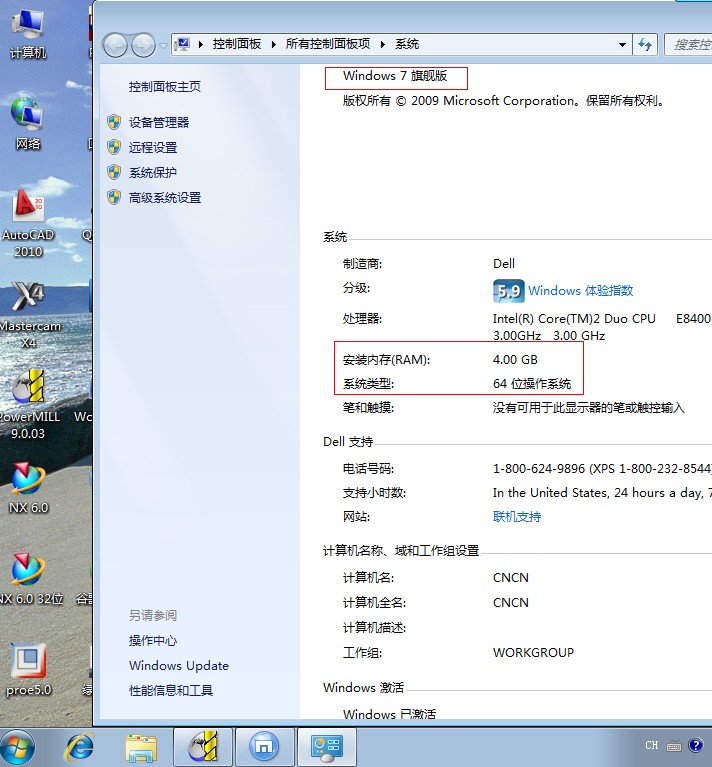The image size is (712, 767).
Task: Click the WORKGROUP value
Action: click(533, 653)
